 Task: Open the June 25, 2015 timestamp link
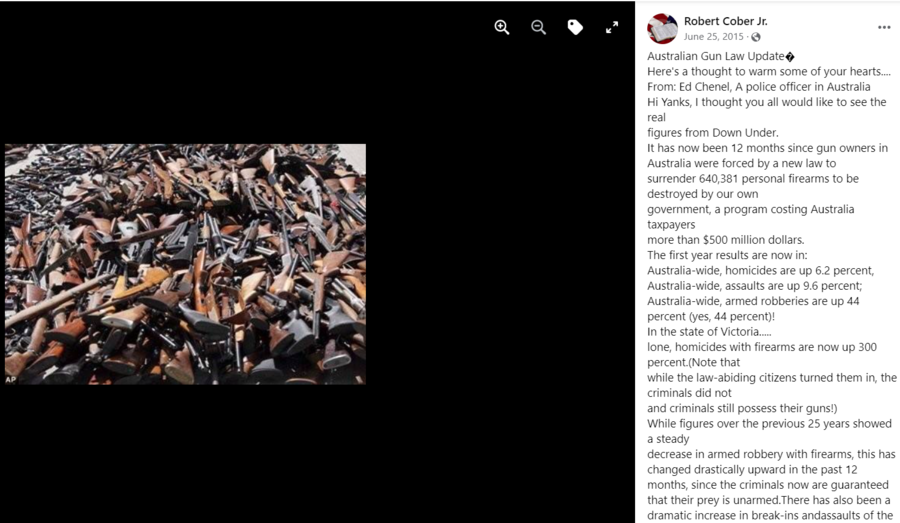pyautogui.click(x=713, y=37)
